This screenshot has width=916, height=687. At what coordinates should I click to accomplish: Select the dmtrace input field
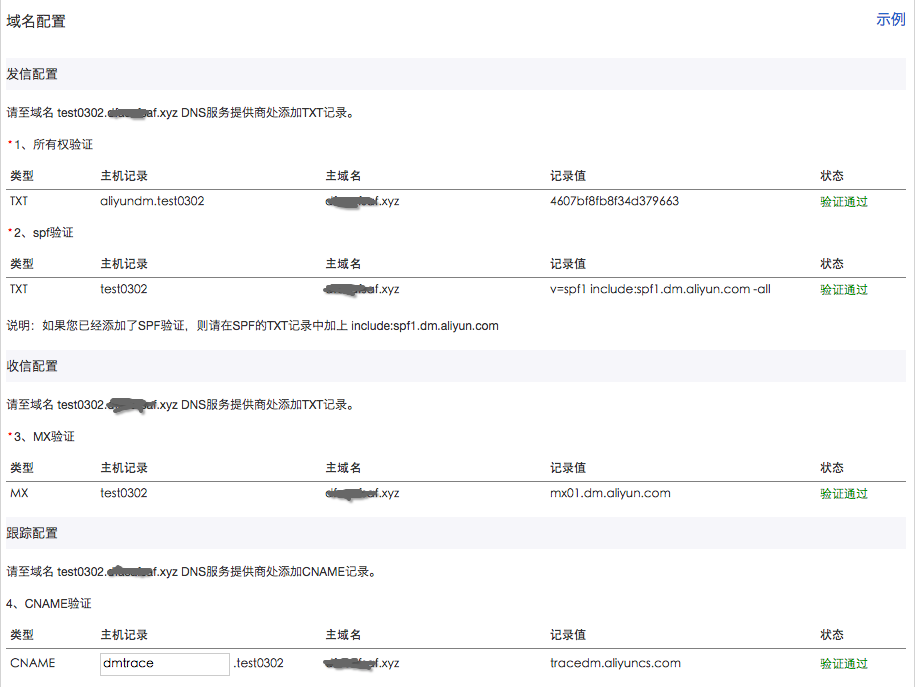(164, 663)
